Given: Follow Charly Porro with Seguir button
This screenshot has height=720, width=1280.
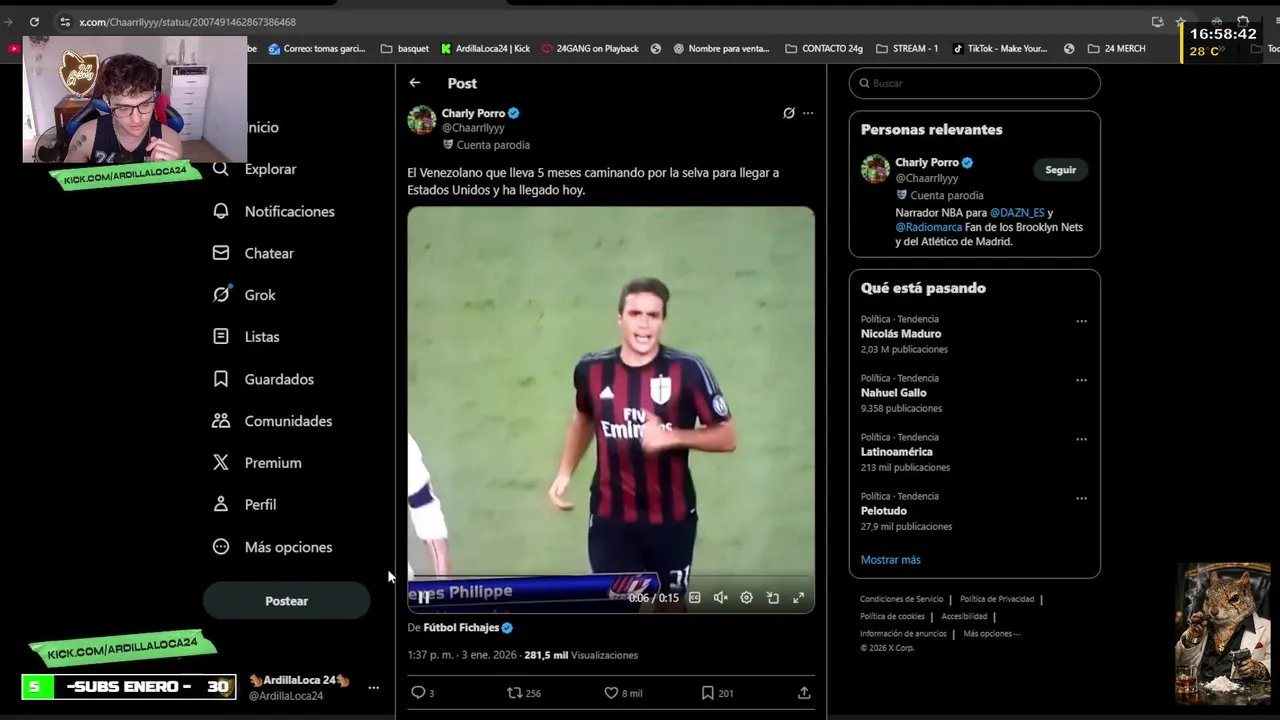Looking at the screenshot, I should pos(1061,170).
